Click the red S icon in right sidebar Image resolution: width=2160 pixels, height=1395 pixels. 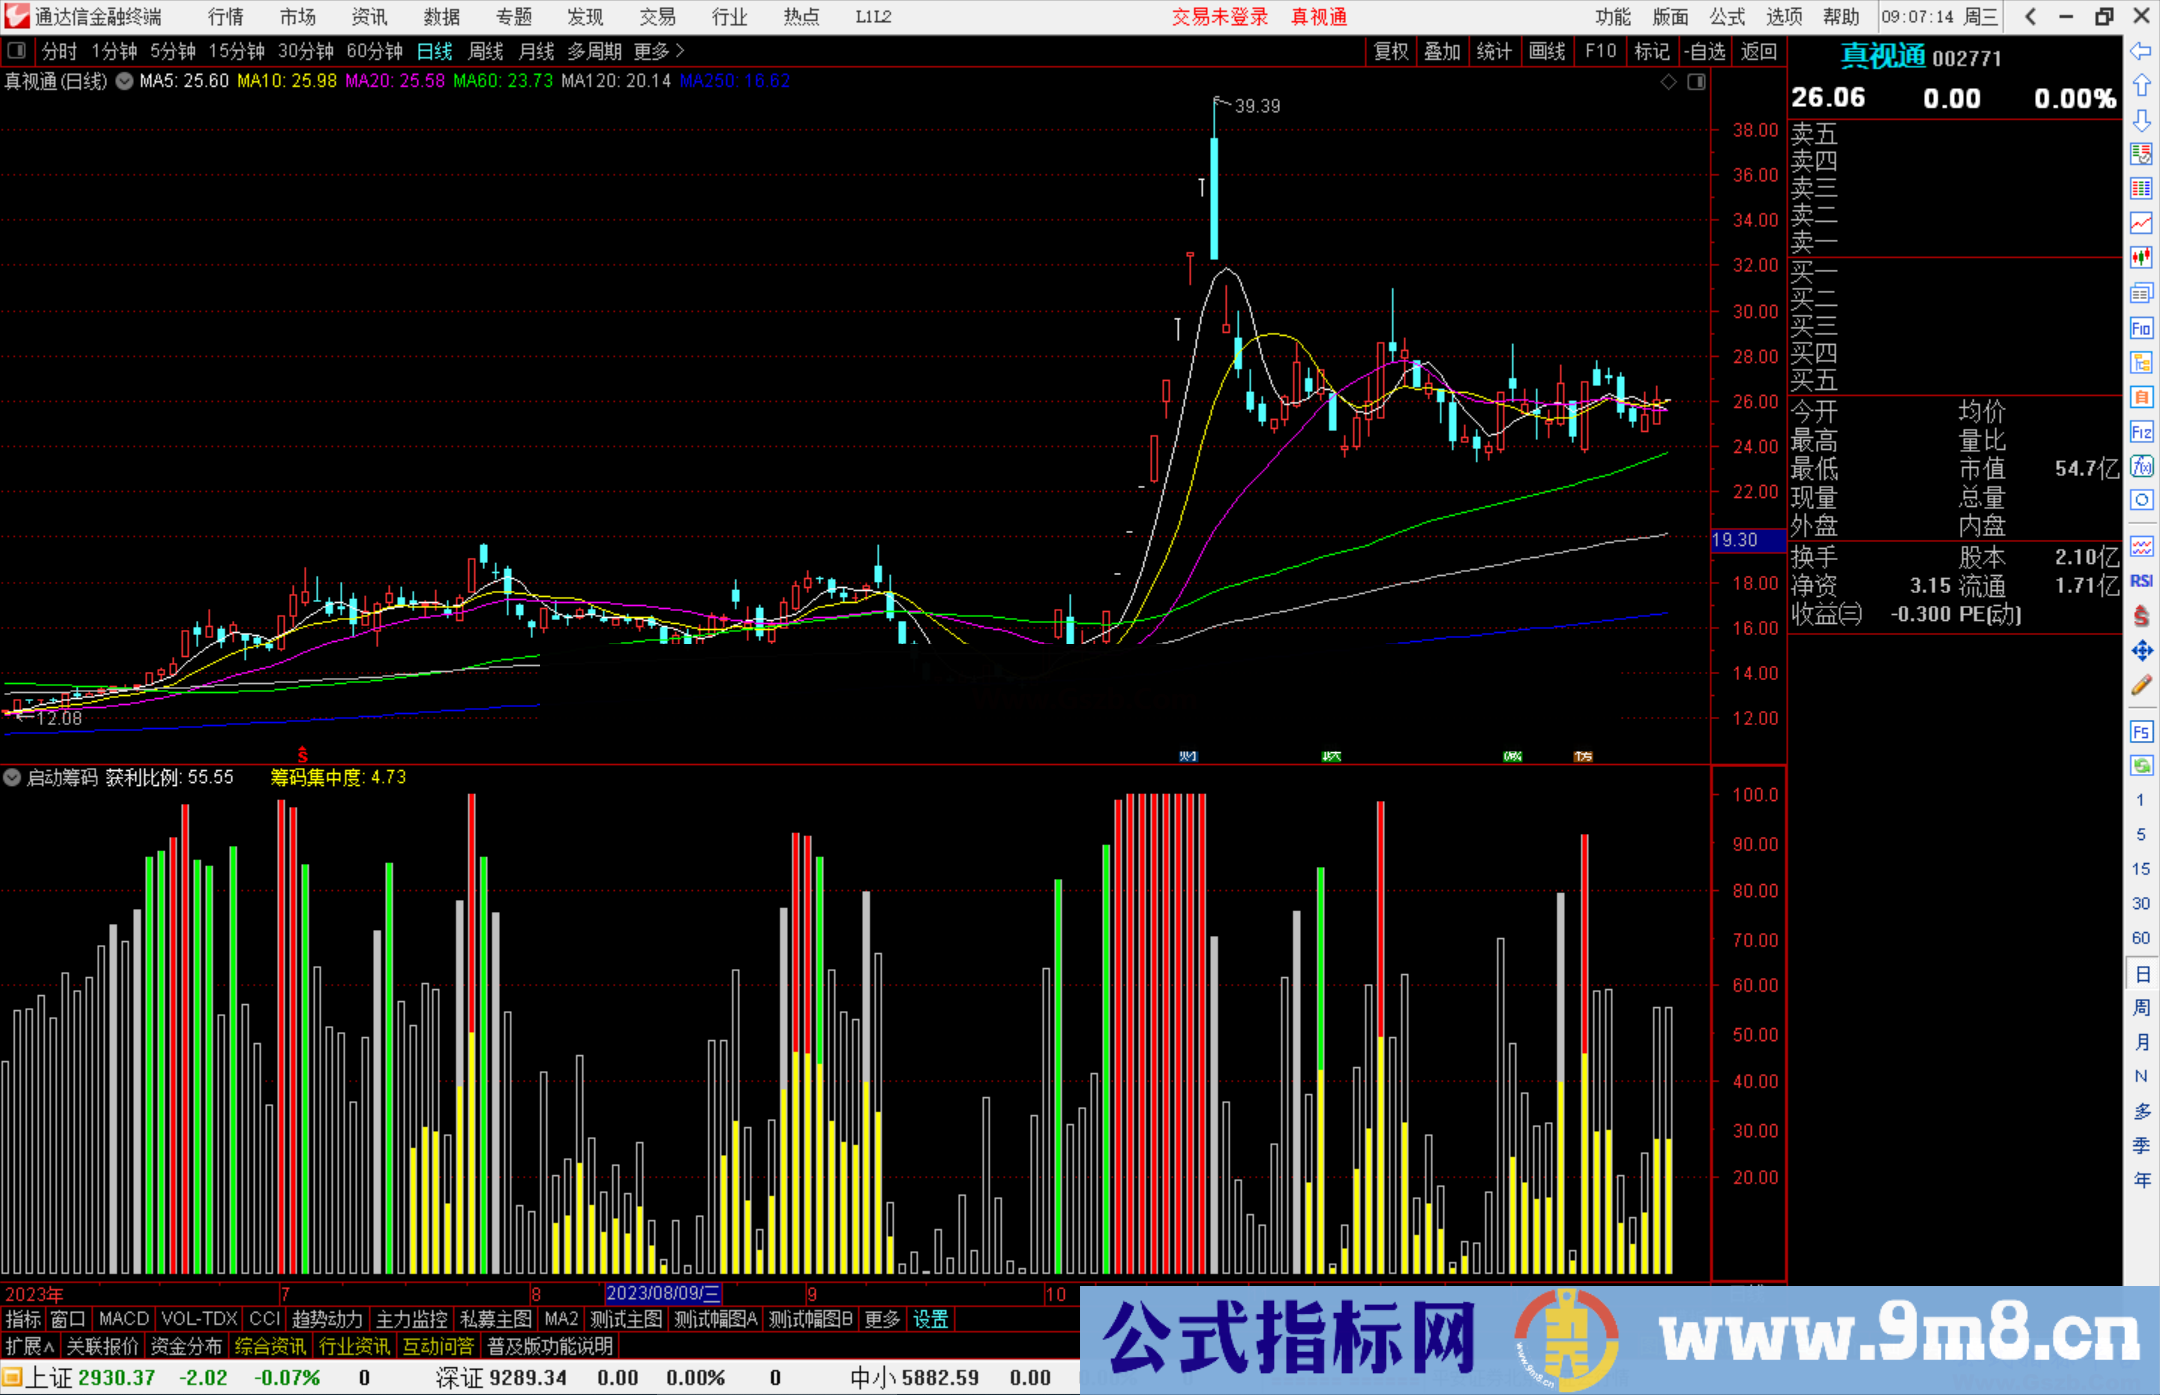(x=2141, y=616)
